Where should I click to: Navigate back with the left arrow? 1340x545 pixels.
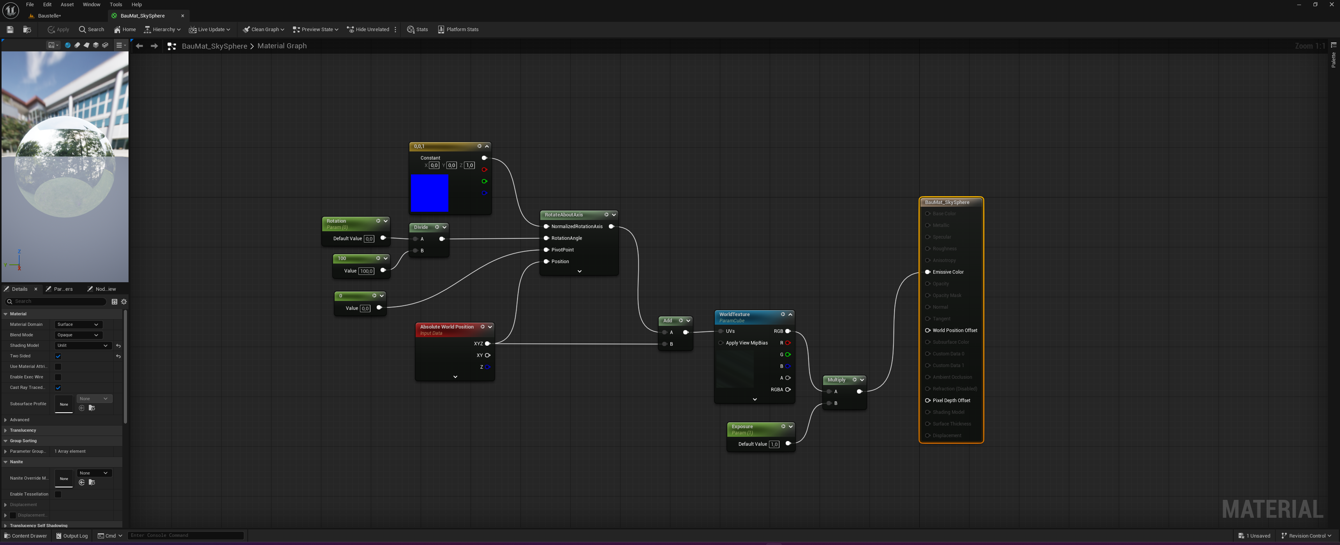pyautogui.click(x=139, y=46)
